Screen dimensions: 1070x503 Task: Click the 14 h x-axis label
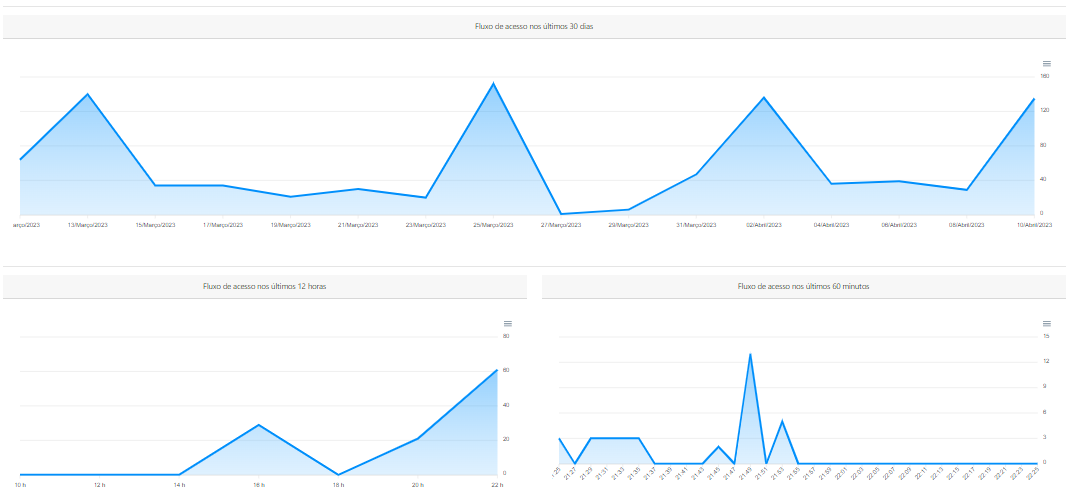179,486
